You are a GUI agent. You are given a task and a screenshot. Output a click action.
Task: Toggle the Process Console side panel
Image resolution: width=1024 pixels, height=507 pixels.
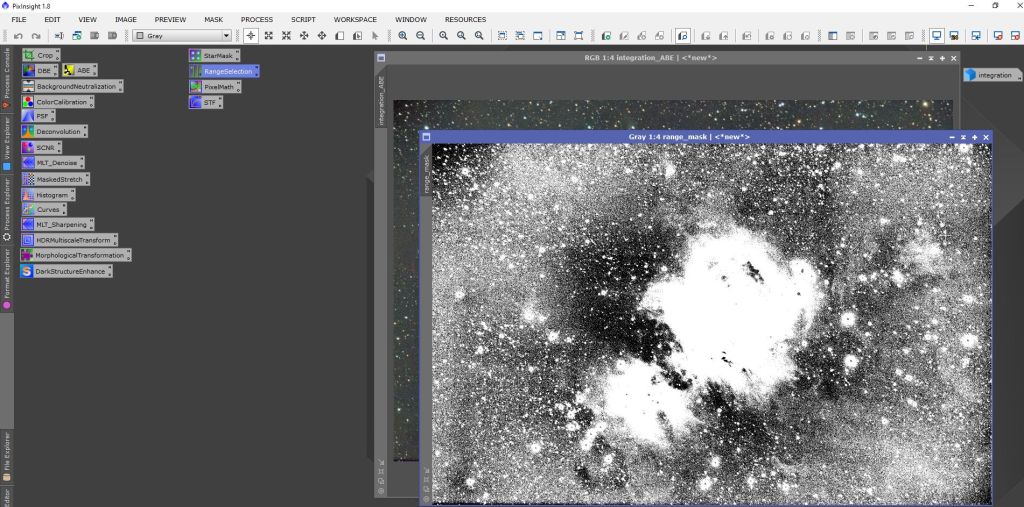(6, 76)
